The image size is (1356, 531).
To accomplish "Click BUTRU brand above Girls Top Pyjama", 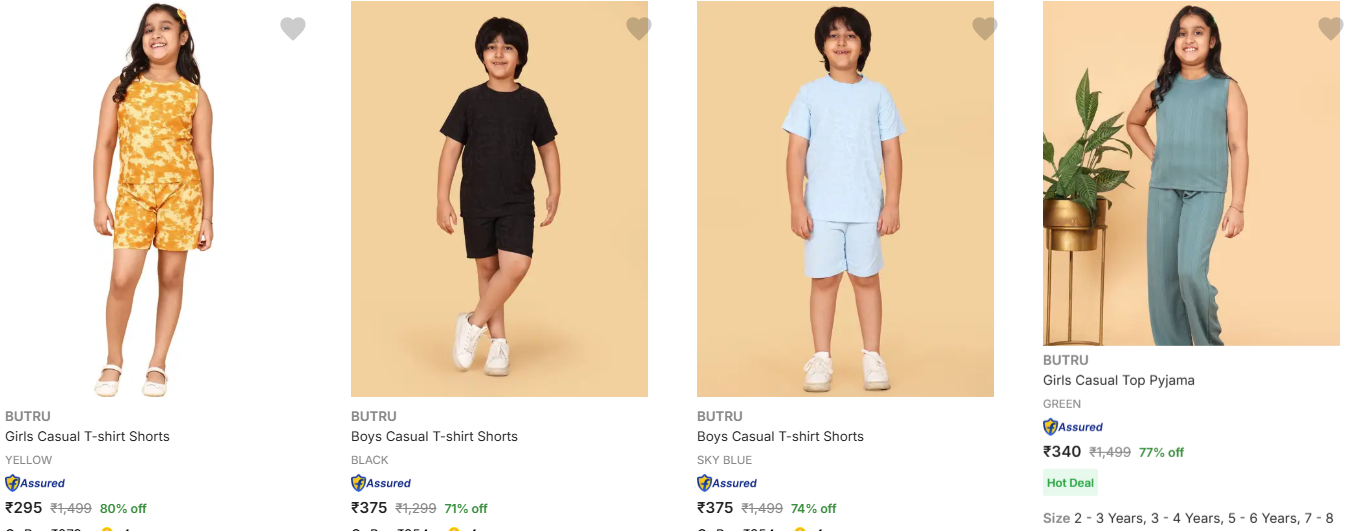I will [x=1065, y=360].
